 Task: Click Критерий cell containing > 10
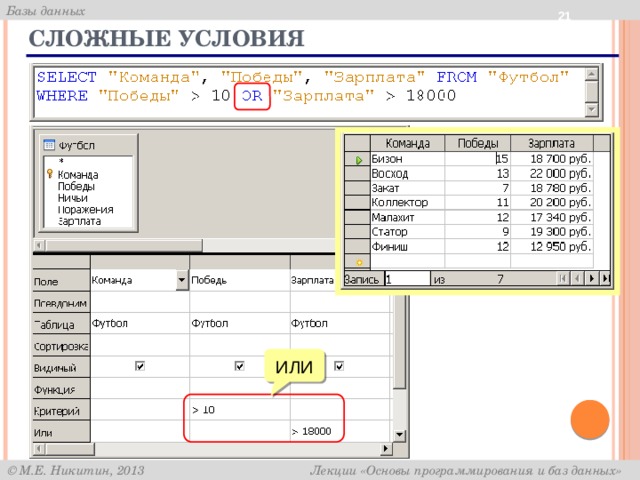[x=240, y=409]
